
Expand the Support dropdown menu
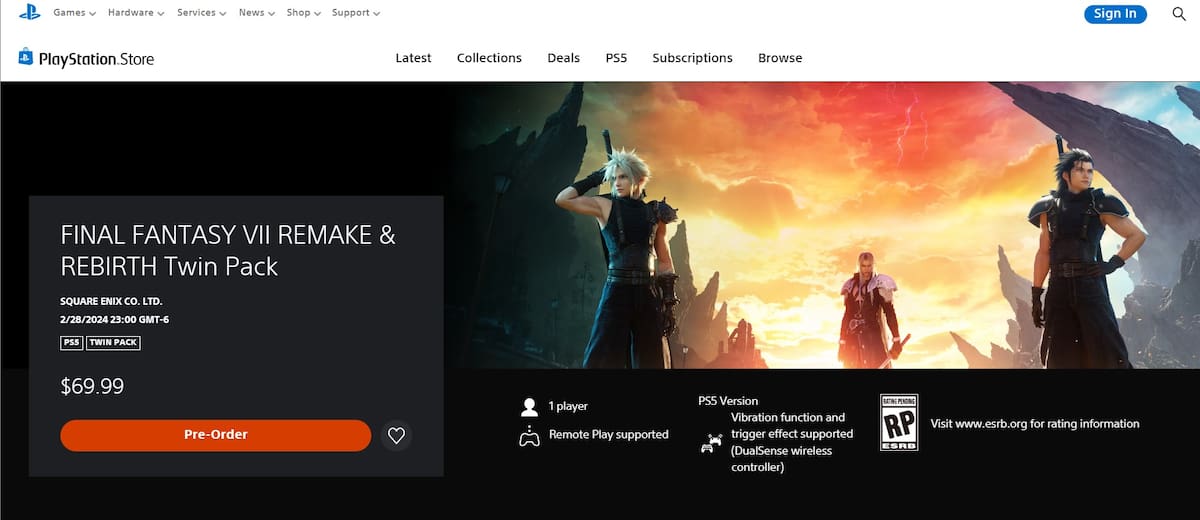(x=355, y=13)
